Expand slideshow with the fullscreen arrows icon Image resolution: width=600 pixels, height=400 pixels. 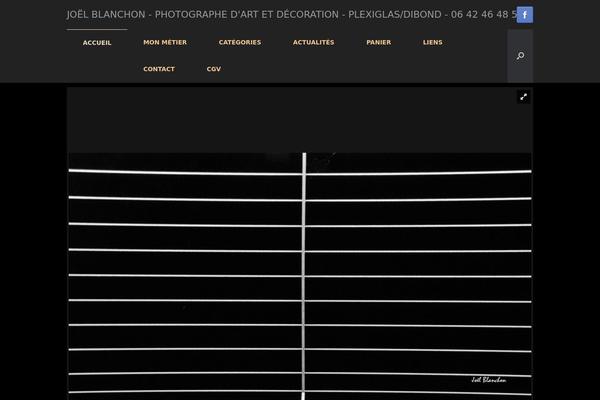523,97
